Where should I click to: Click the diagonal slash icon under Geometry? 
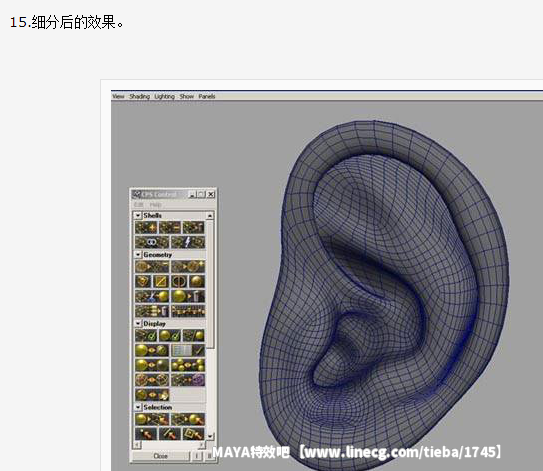click(161, 281)
